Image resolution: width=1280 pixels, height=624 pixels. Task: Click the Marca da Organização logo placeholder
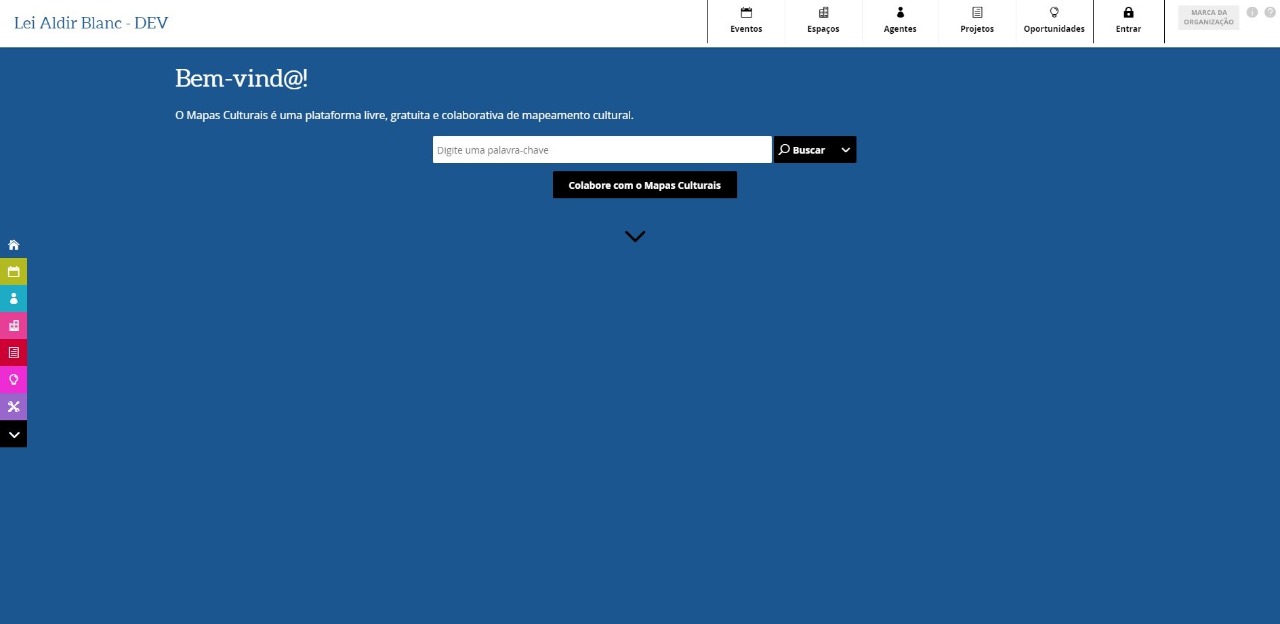point(1208,17)
